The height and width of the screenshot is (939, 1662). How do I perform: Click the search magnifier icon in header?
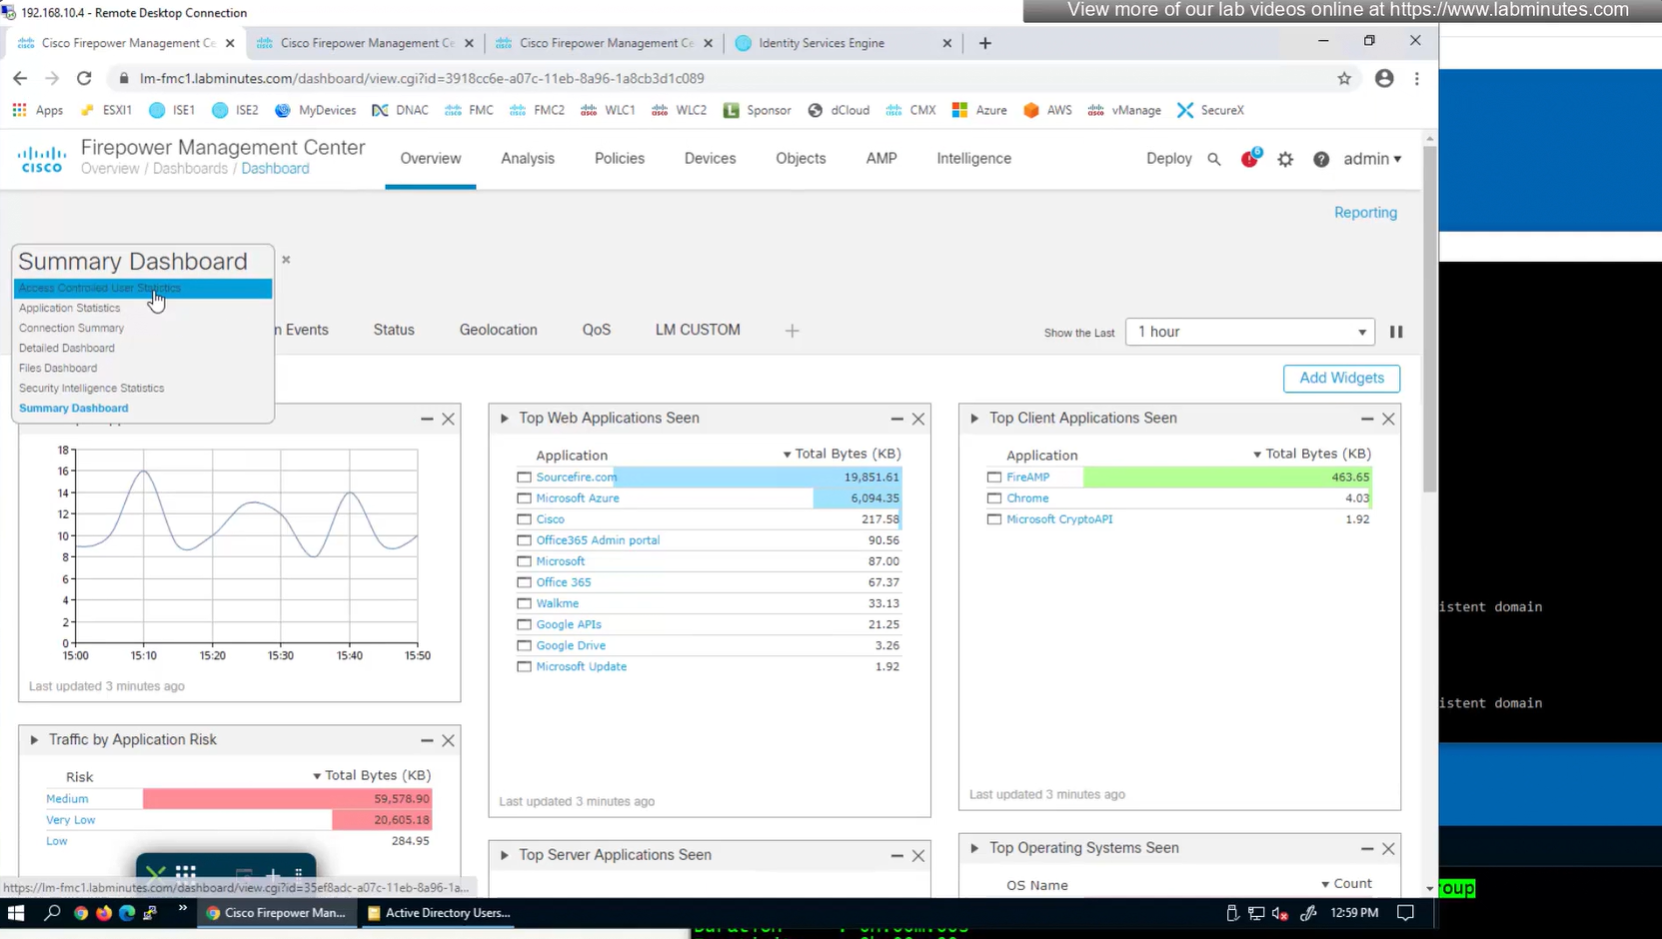1214,159
